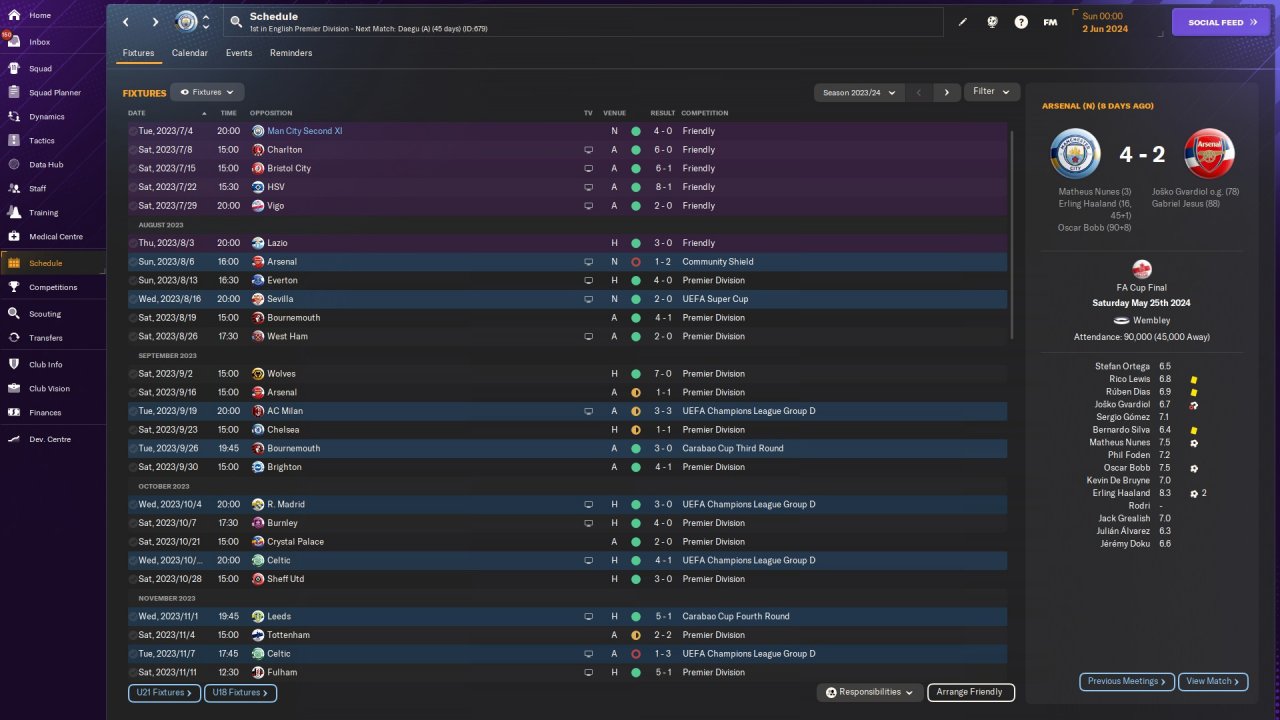Switch to the Reminders tab
1280x720 pixels.
tap(291, 53)
